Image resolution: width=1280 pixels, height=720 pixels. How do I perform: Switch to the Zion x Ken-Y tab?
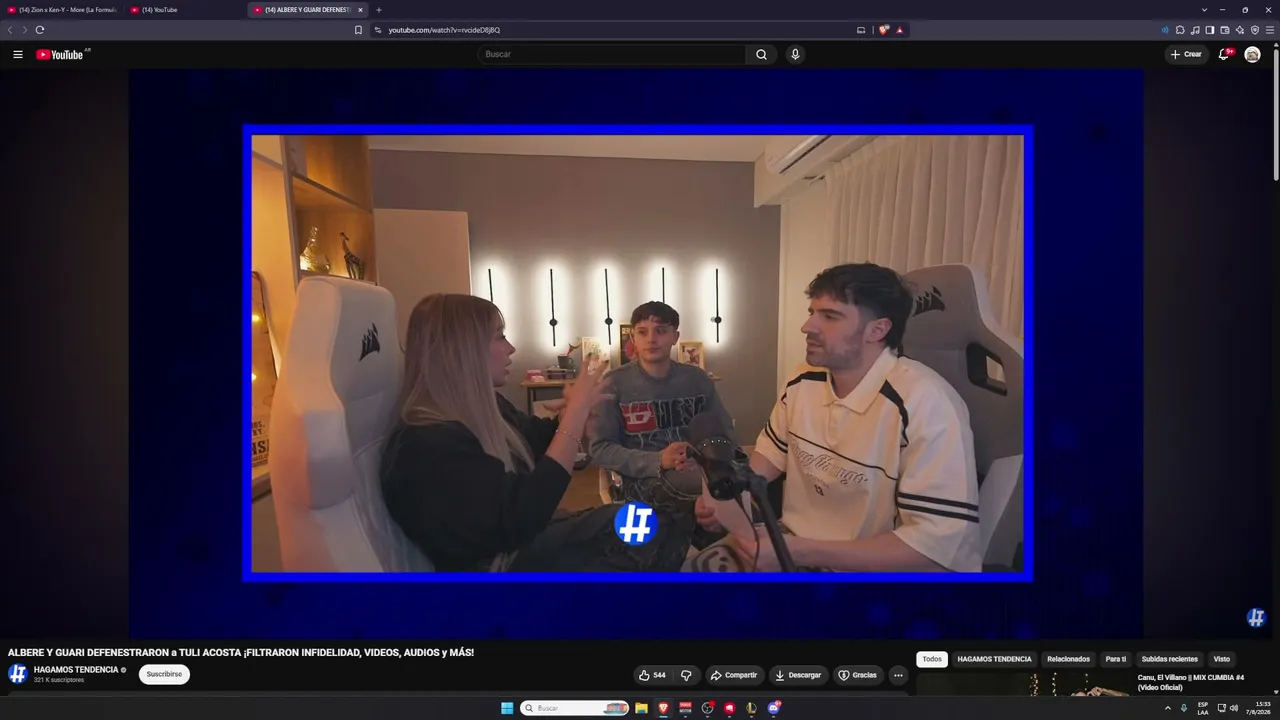62,10
